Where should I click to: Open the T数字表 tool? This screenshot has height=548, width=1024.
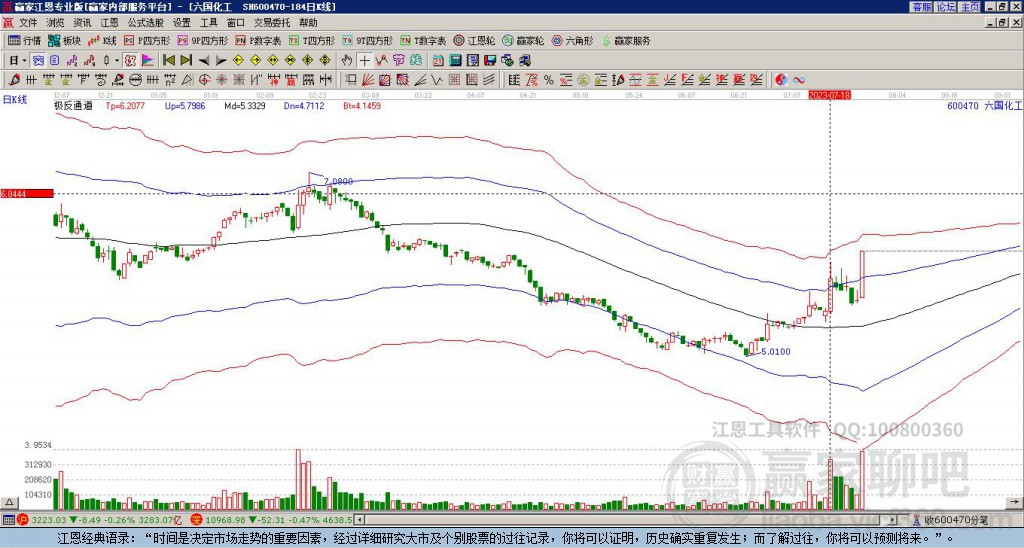coord(423,41)
